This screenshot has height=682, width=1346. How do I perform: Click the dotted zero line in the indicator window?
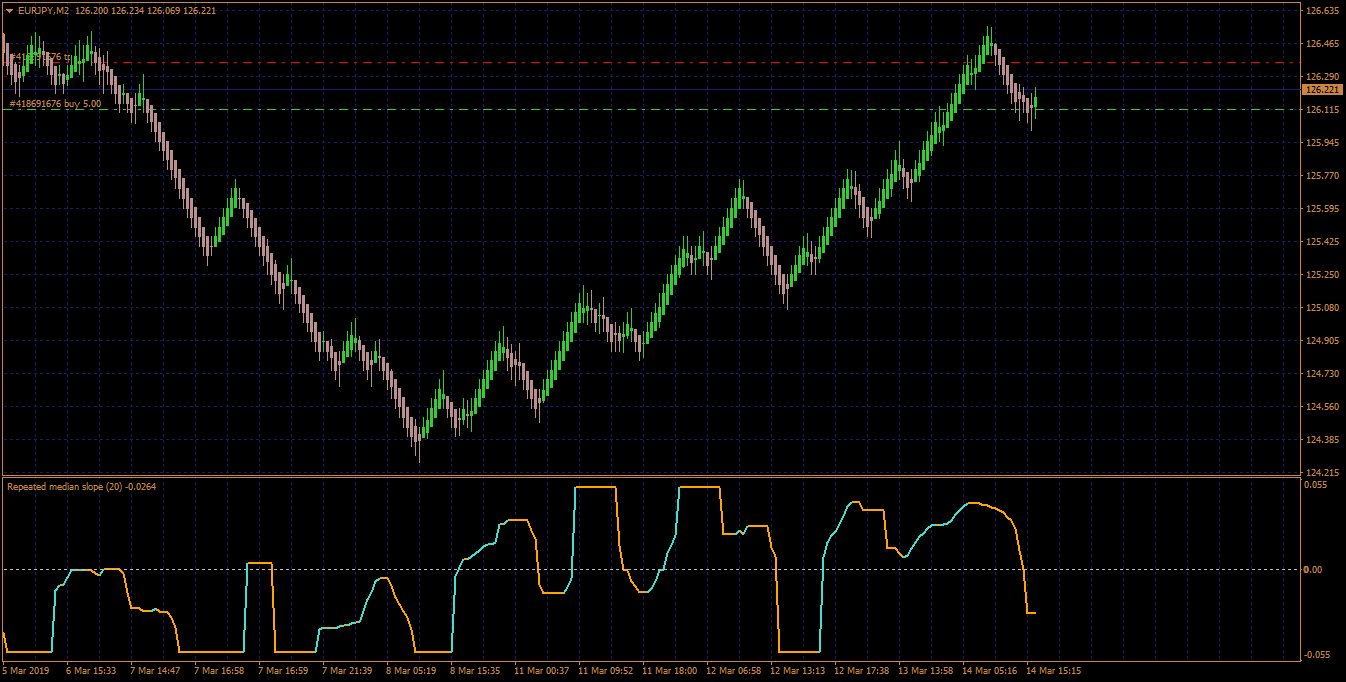[650, 569]
